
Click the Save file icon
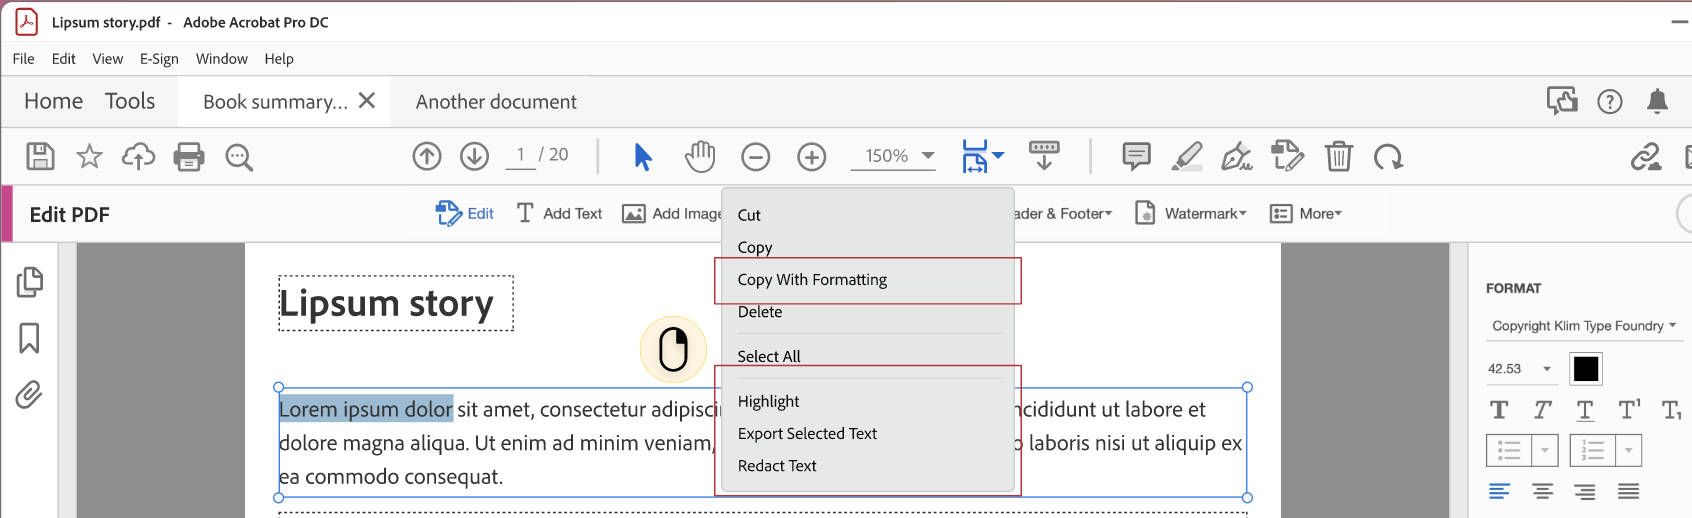coord(40,157)
